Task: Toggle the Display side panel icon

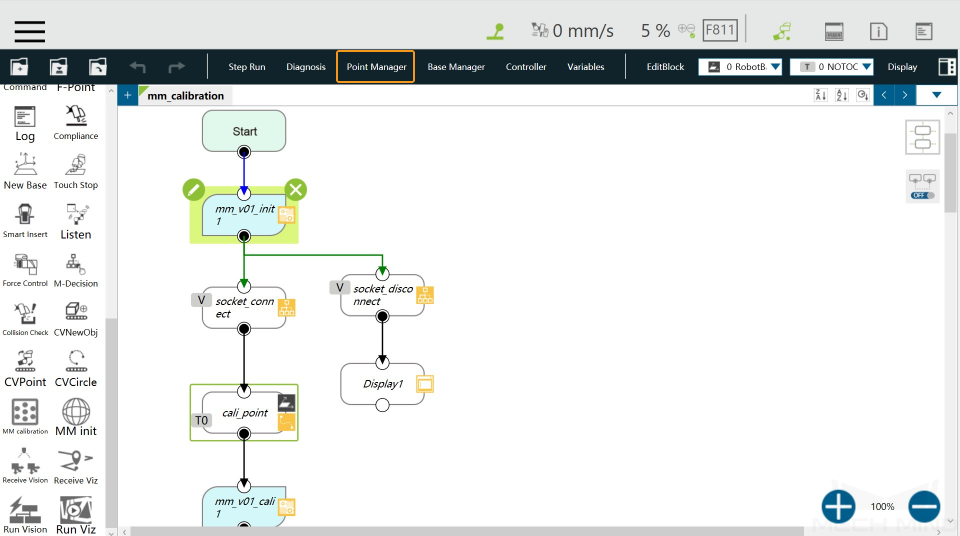Action: coord(947,67)
